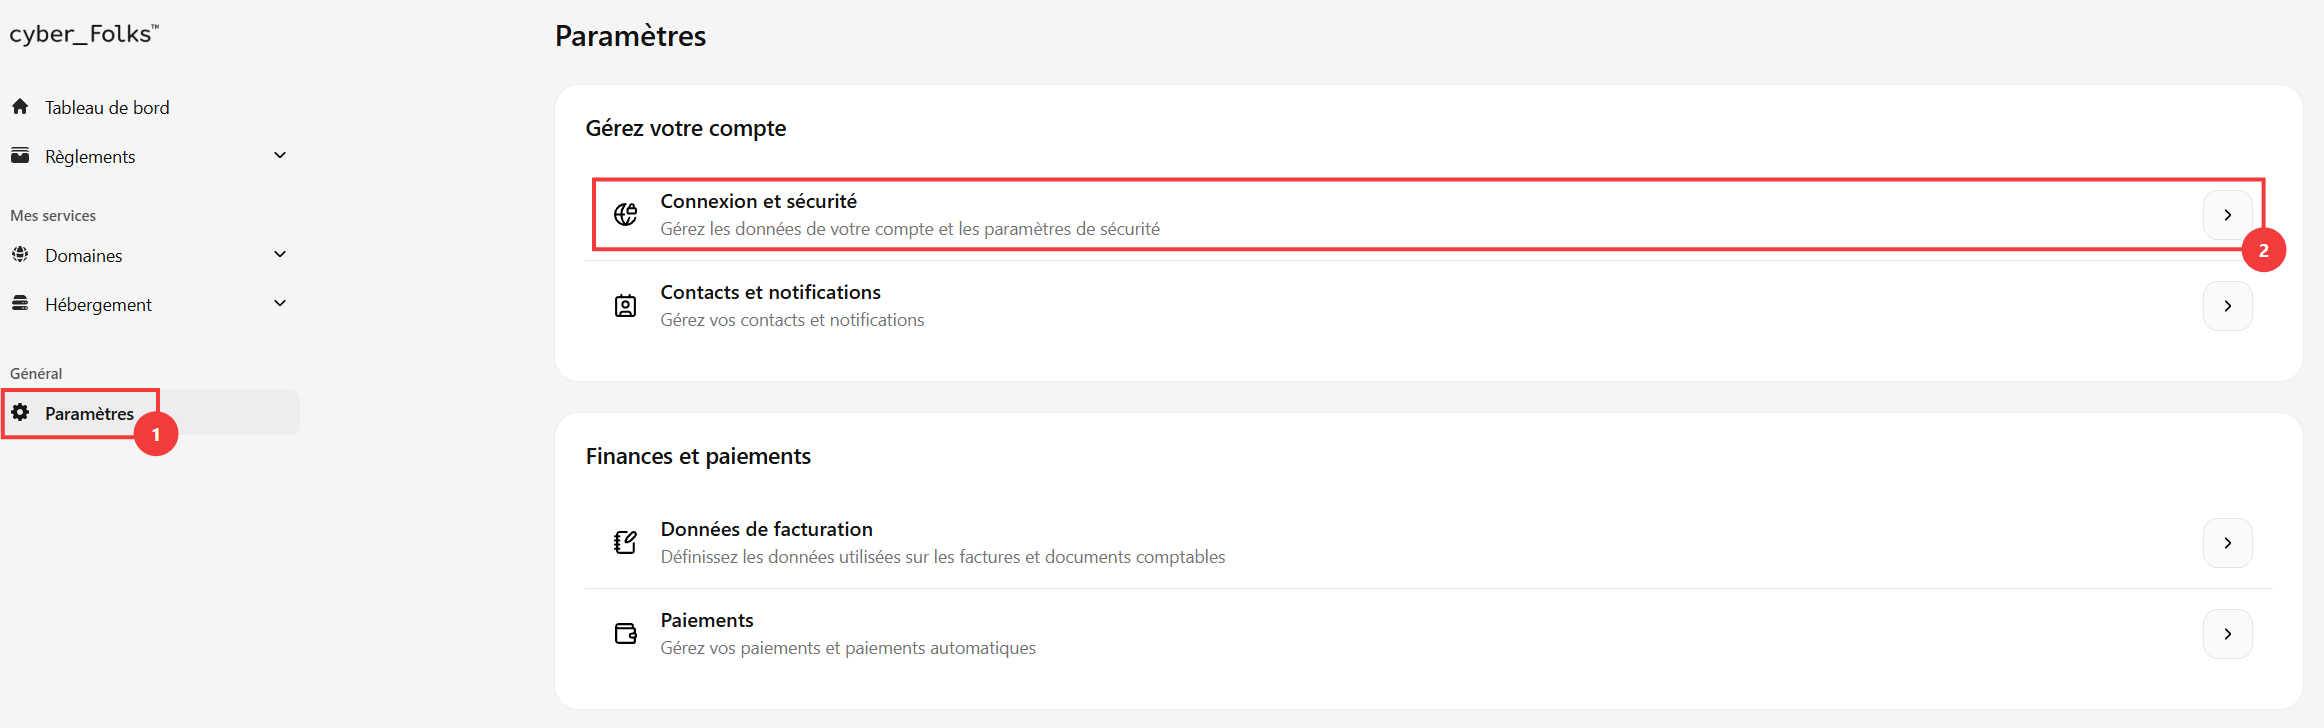The height and width of the screenshot is (728, 2324).
Task: Expand the Règlements menu chevron
Action: tap(280, 155)
